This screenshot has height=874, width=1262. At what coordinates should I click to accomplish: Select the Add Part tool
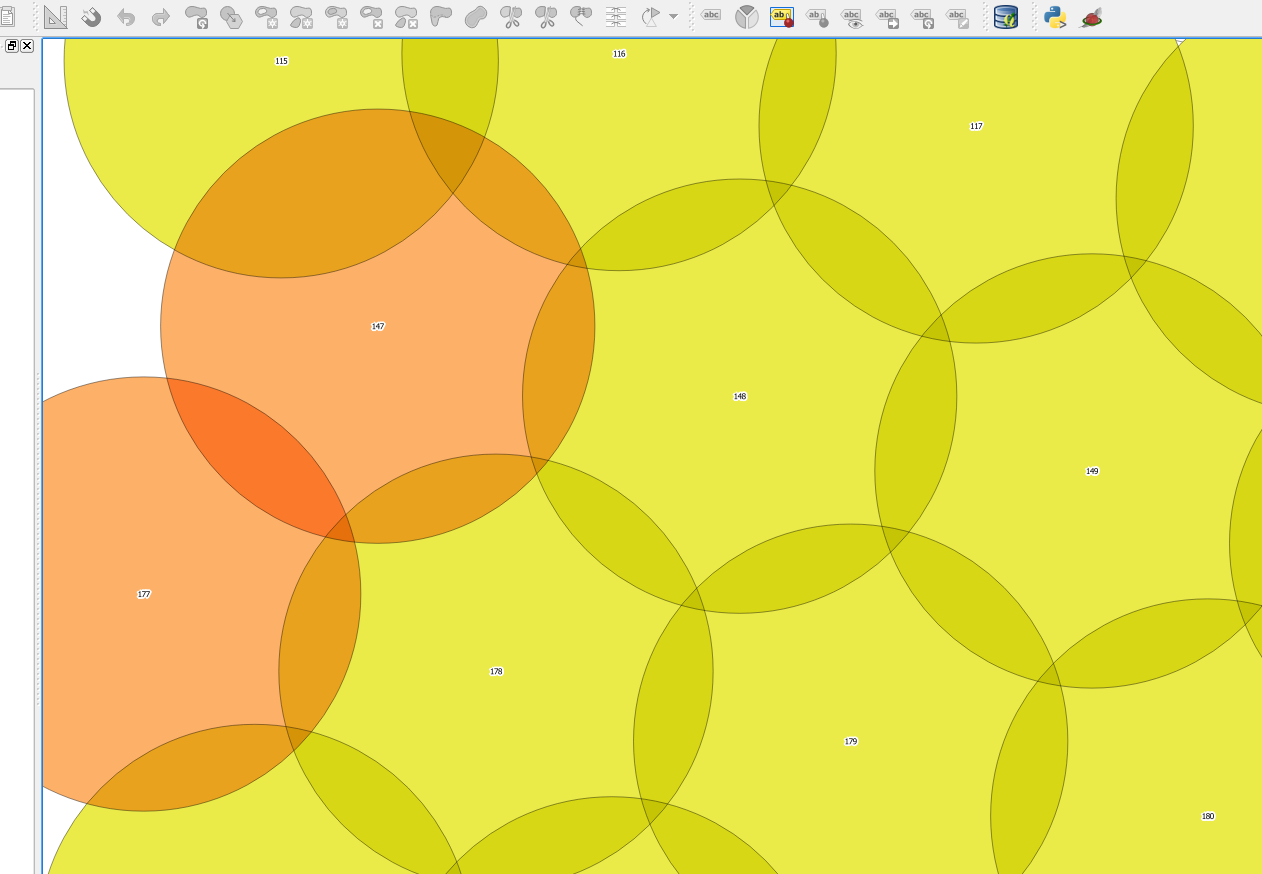point(301,16)
